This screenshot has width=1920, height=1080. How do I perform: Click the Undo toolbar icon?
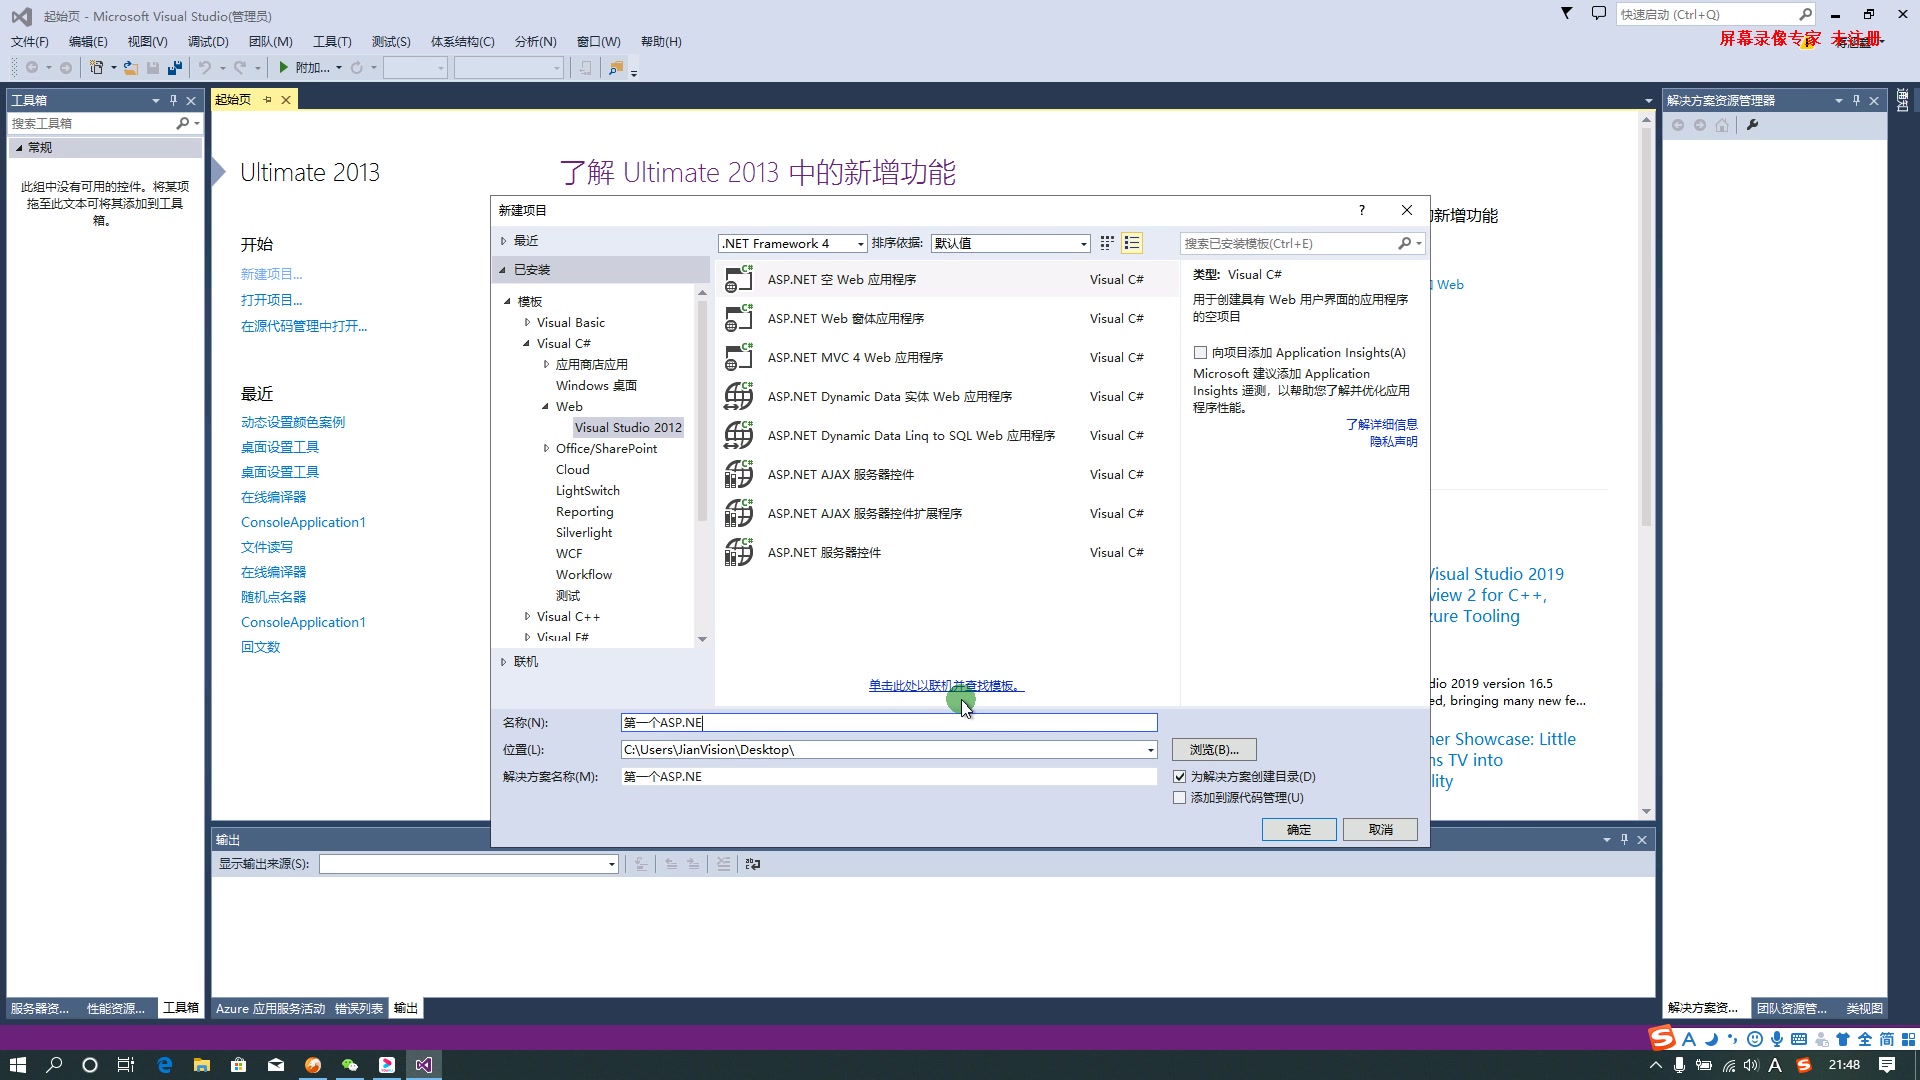click(x=205, y=67)
